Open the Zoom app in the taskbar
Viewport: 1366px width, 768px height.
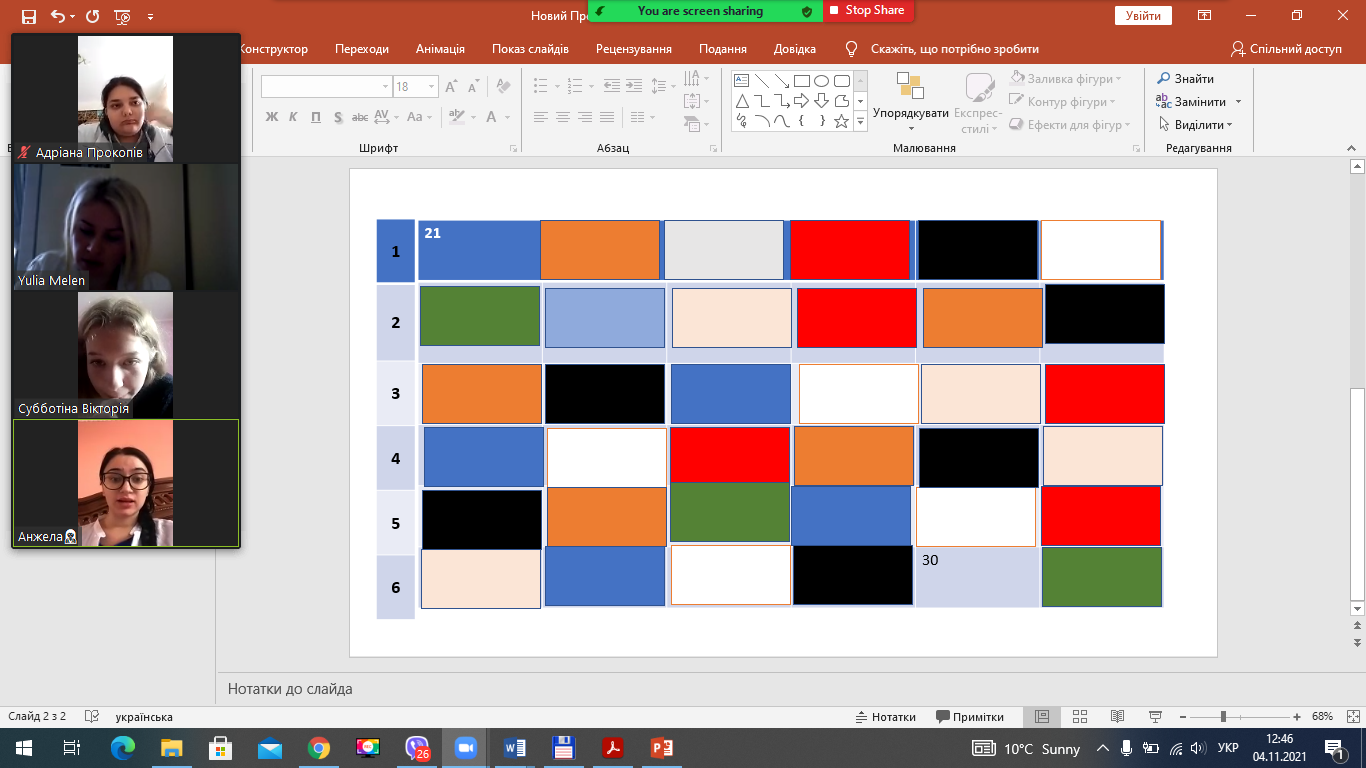point(464,748)
